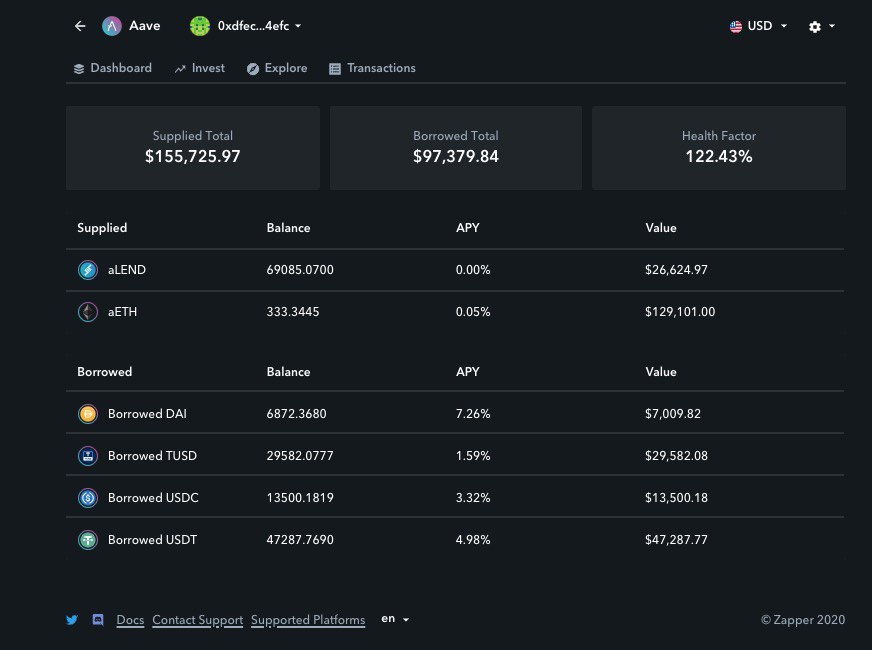Click the aLEND token icon
Image resolution: width=872 pixels, height=650 pixels.
(x=88, y=270)
